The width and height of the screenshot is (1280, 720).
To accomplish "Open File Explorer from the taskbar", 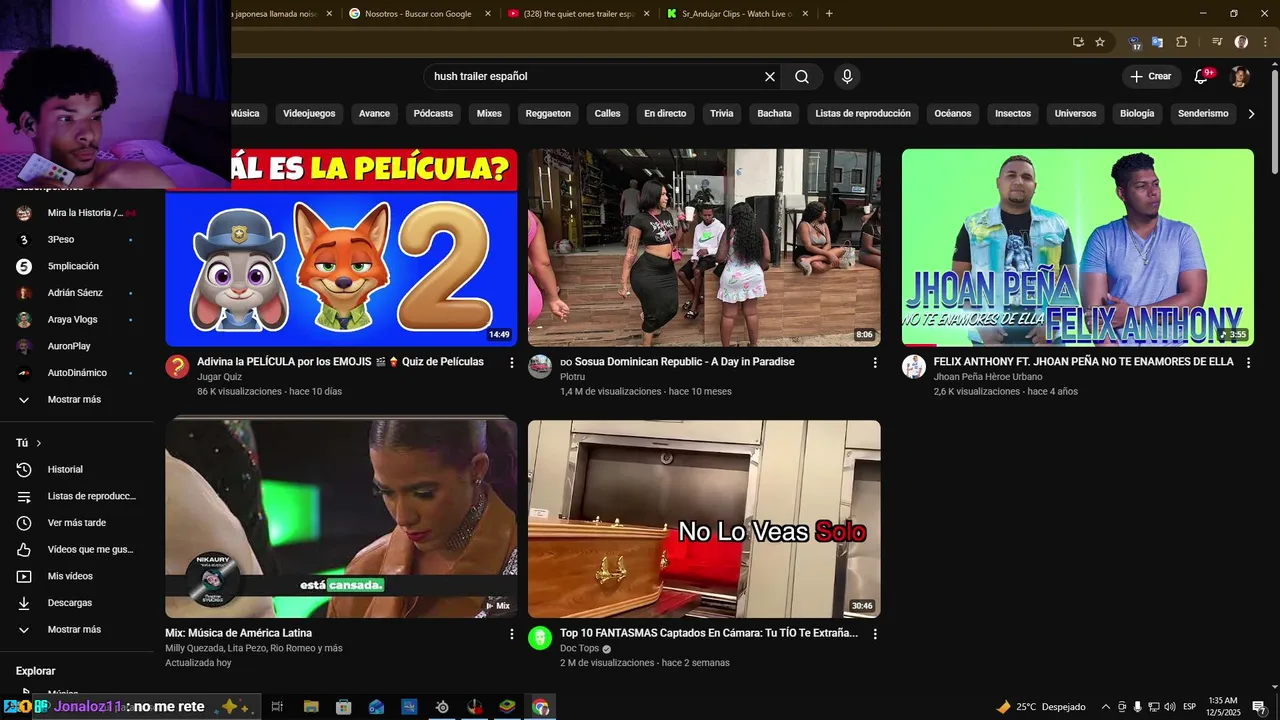I will (311, 707).
